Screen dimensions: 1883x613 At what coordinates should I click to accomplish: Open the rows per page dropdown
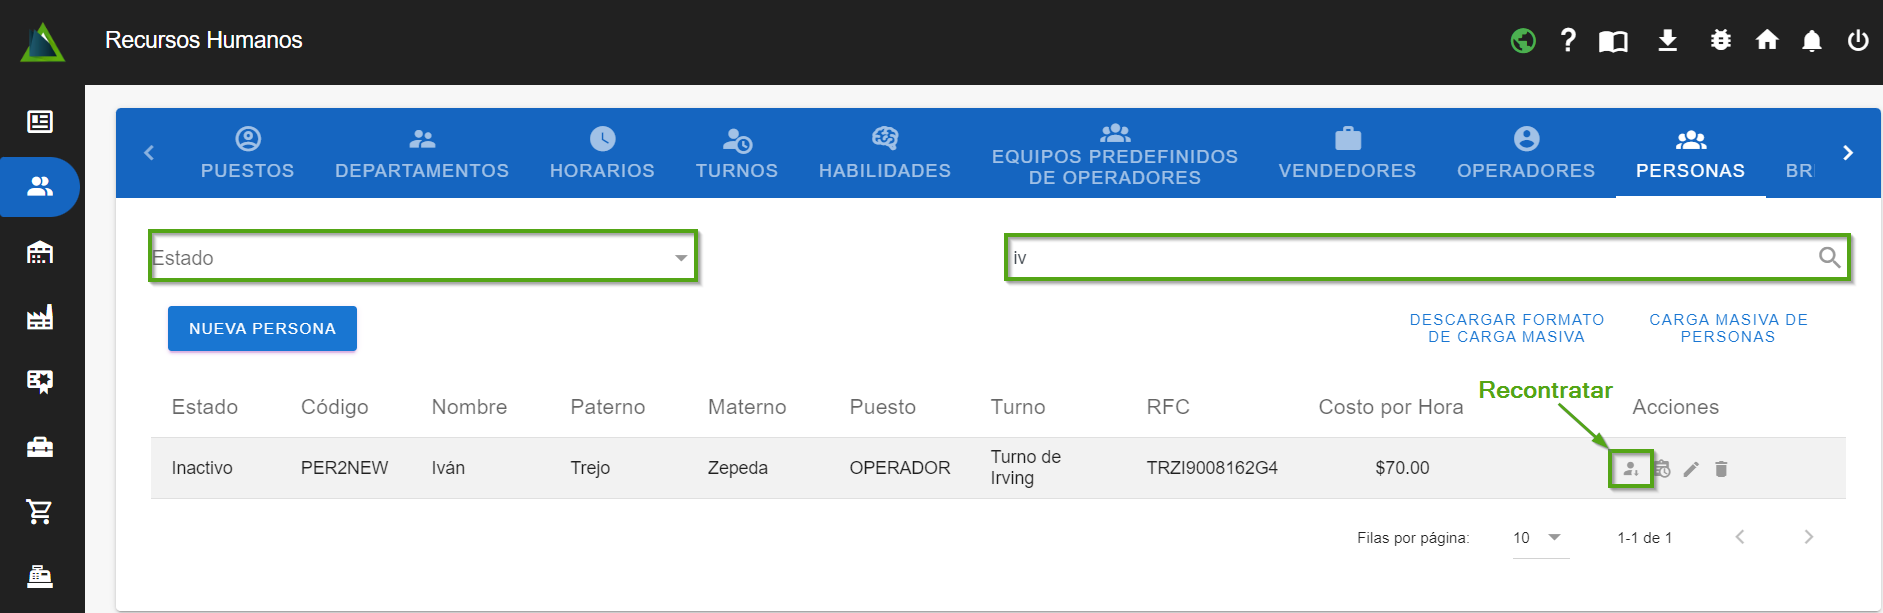[1539, 538]
